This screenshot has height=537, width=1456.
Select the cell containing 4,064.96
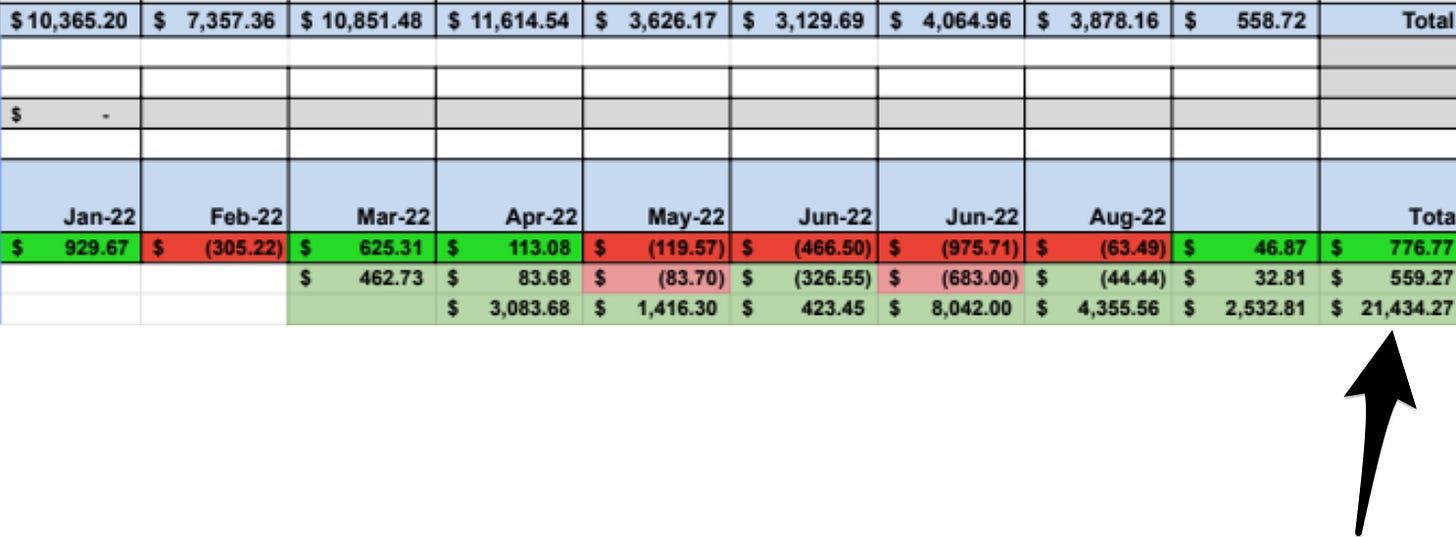point(952,20)
